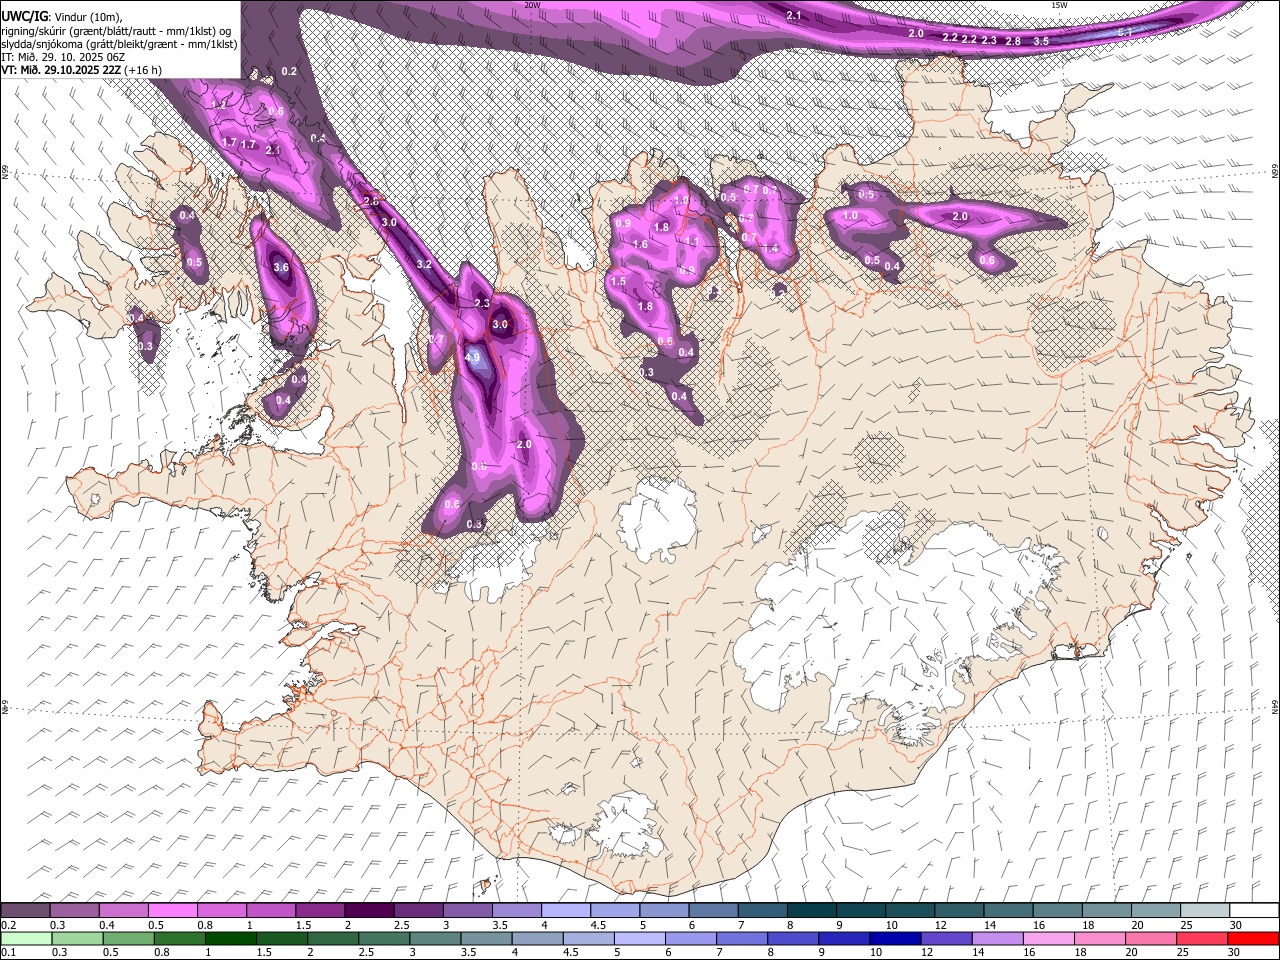
Task: Pick the darkest purple swatch between 2 and 2.5
Action: pyautogui.click(x=368, y=911)
